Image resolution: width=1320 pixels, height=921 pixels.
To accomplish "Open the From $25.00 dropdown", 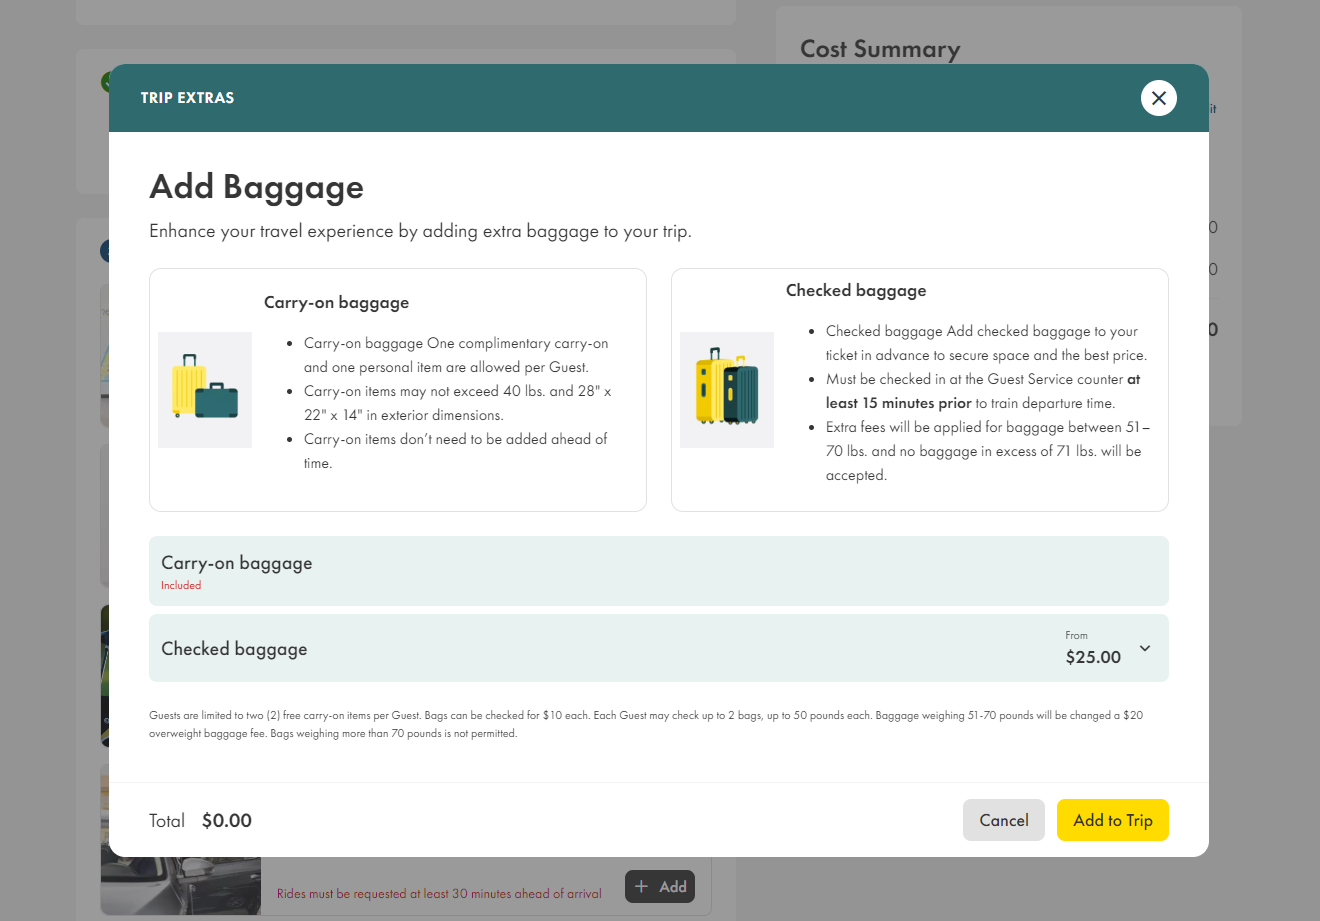I will (1095, 648).
